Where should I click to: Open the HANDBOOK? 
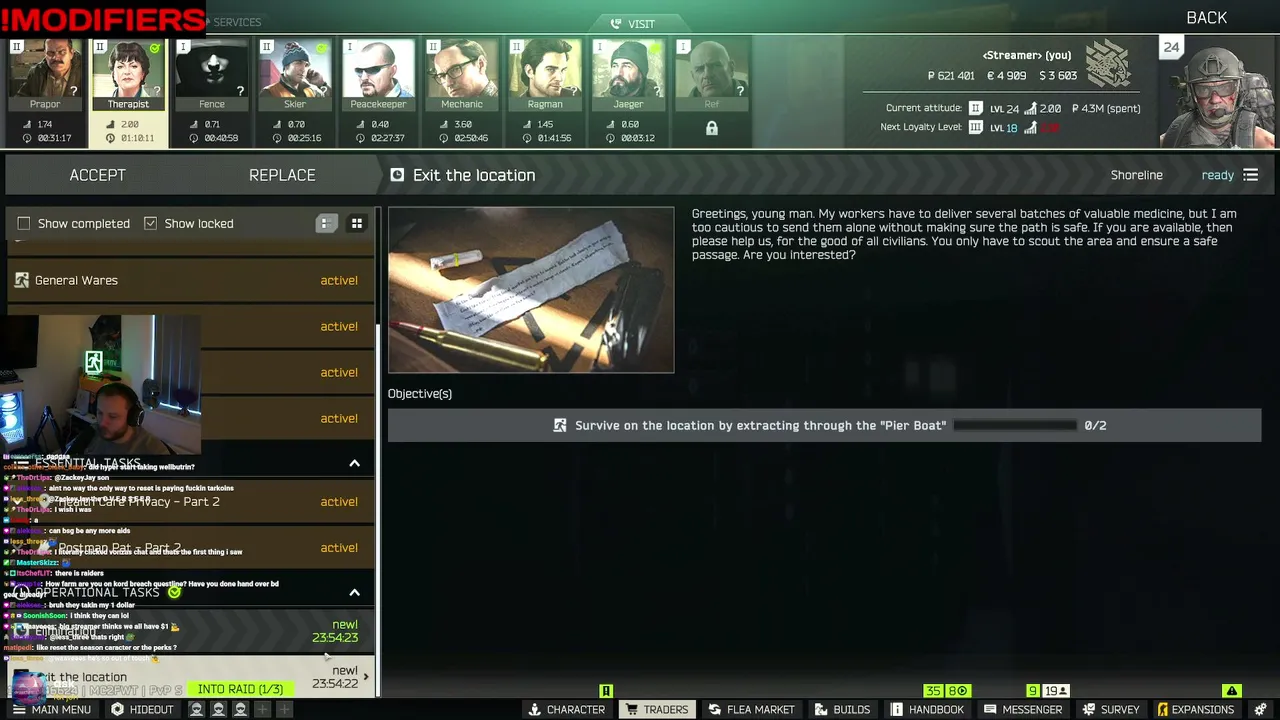point(927,709)
